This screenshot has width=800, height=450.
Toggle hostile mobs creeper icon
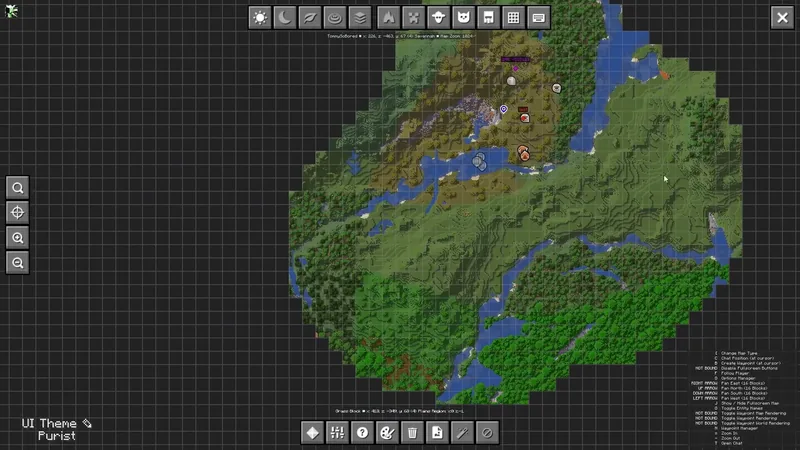click(413, 18)
